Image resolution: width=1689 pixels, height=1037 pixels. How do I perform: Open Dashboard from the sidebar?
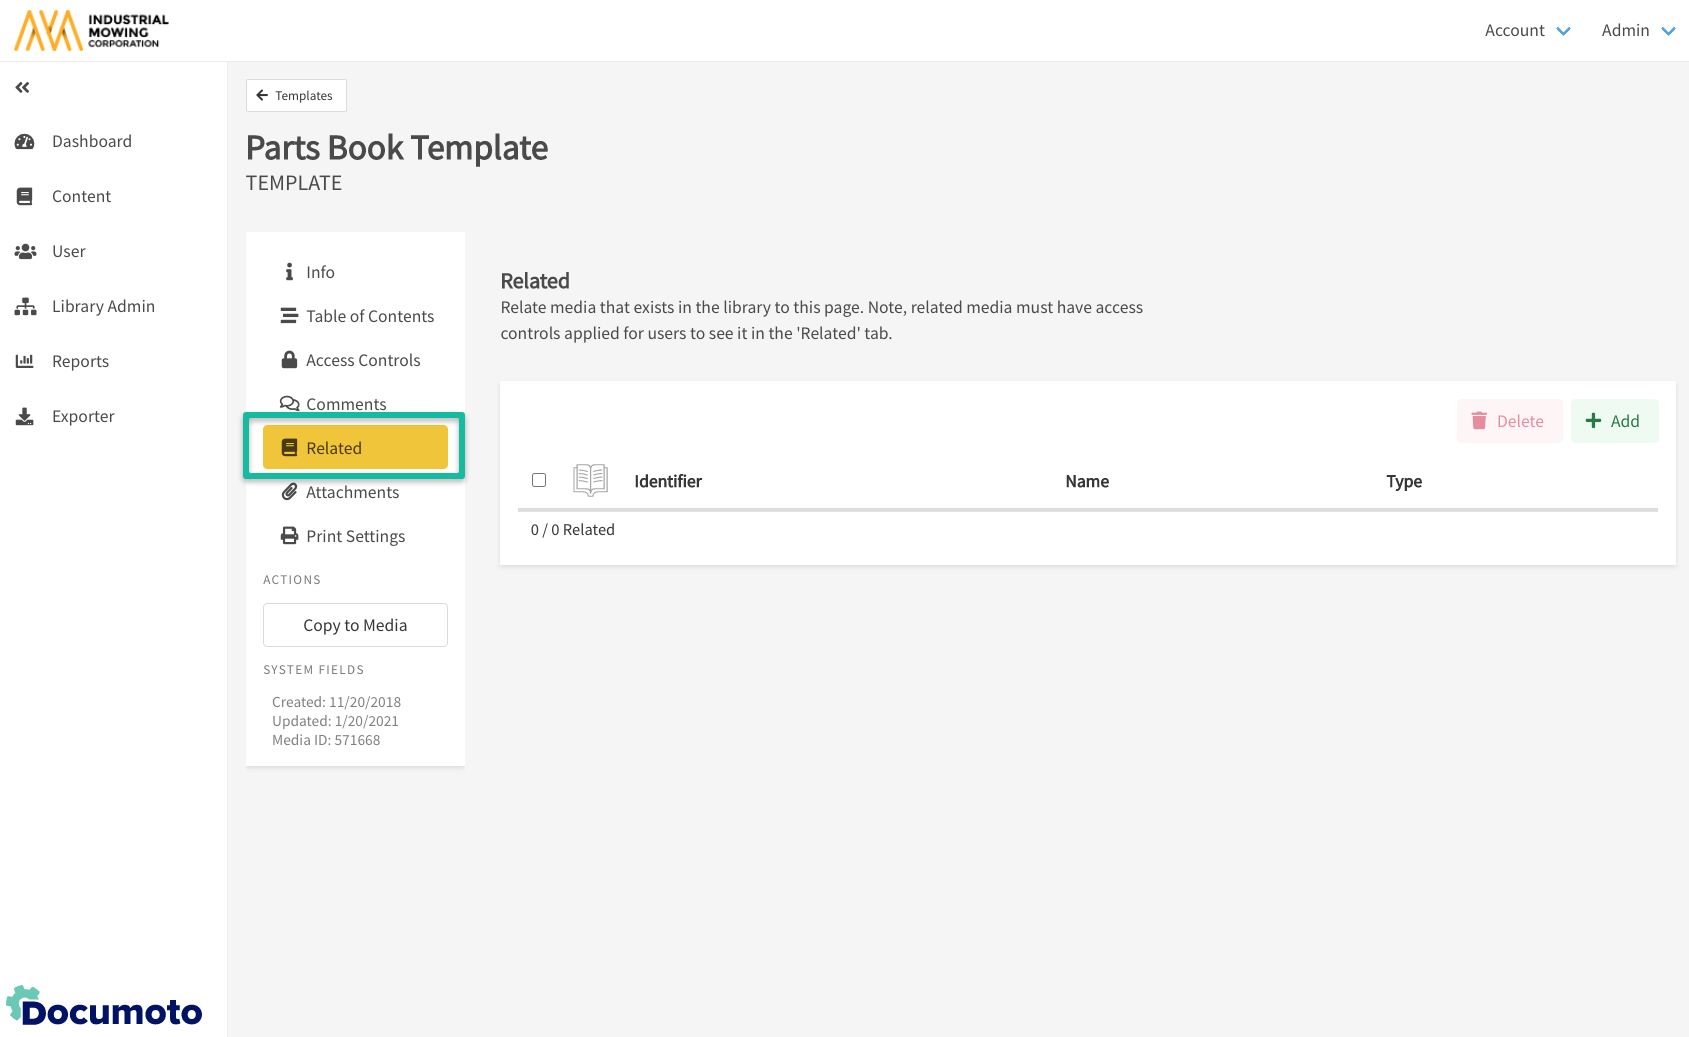tap(91, 142)
